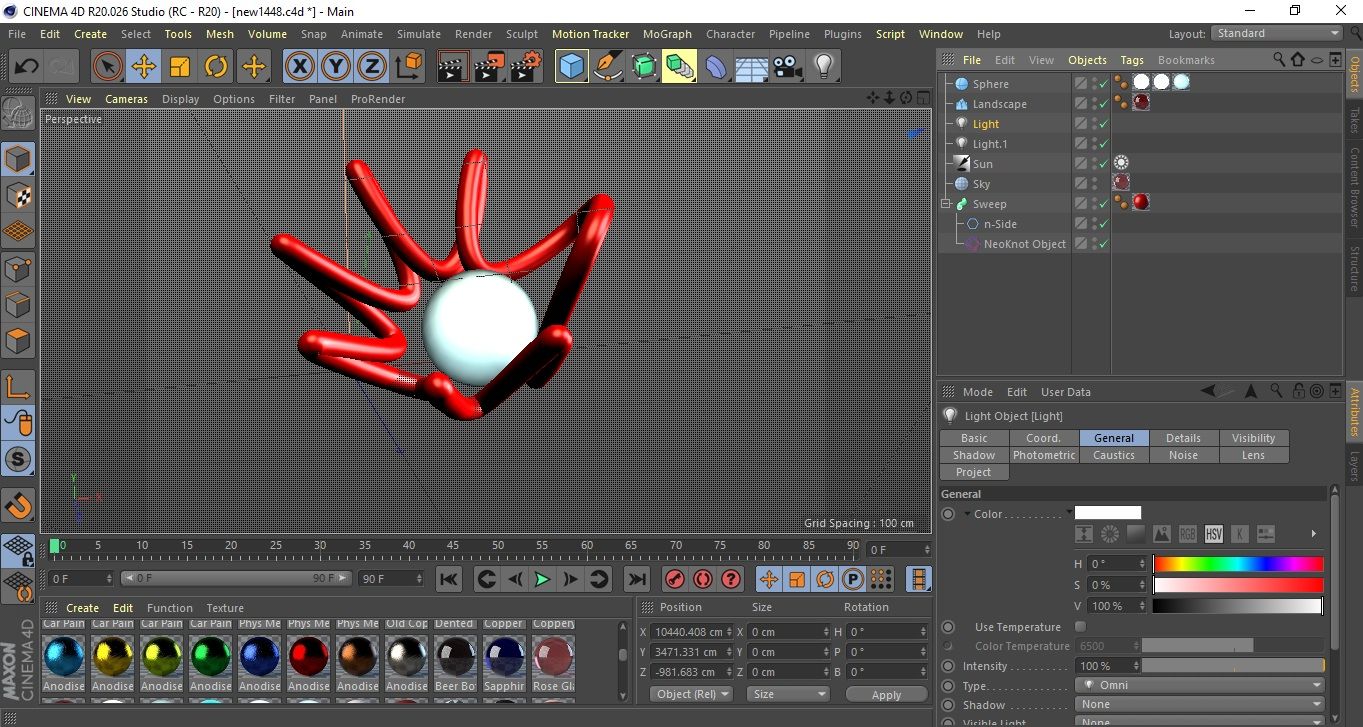Toggle X-axis lock icon
Image resolution: width=1363 pixels, height=727 pixels.
298,67
